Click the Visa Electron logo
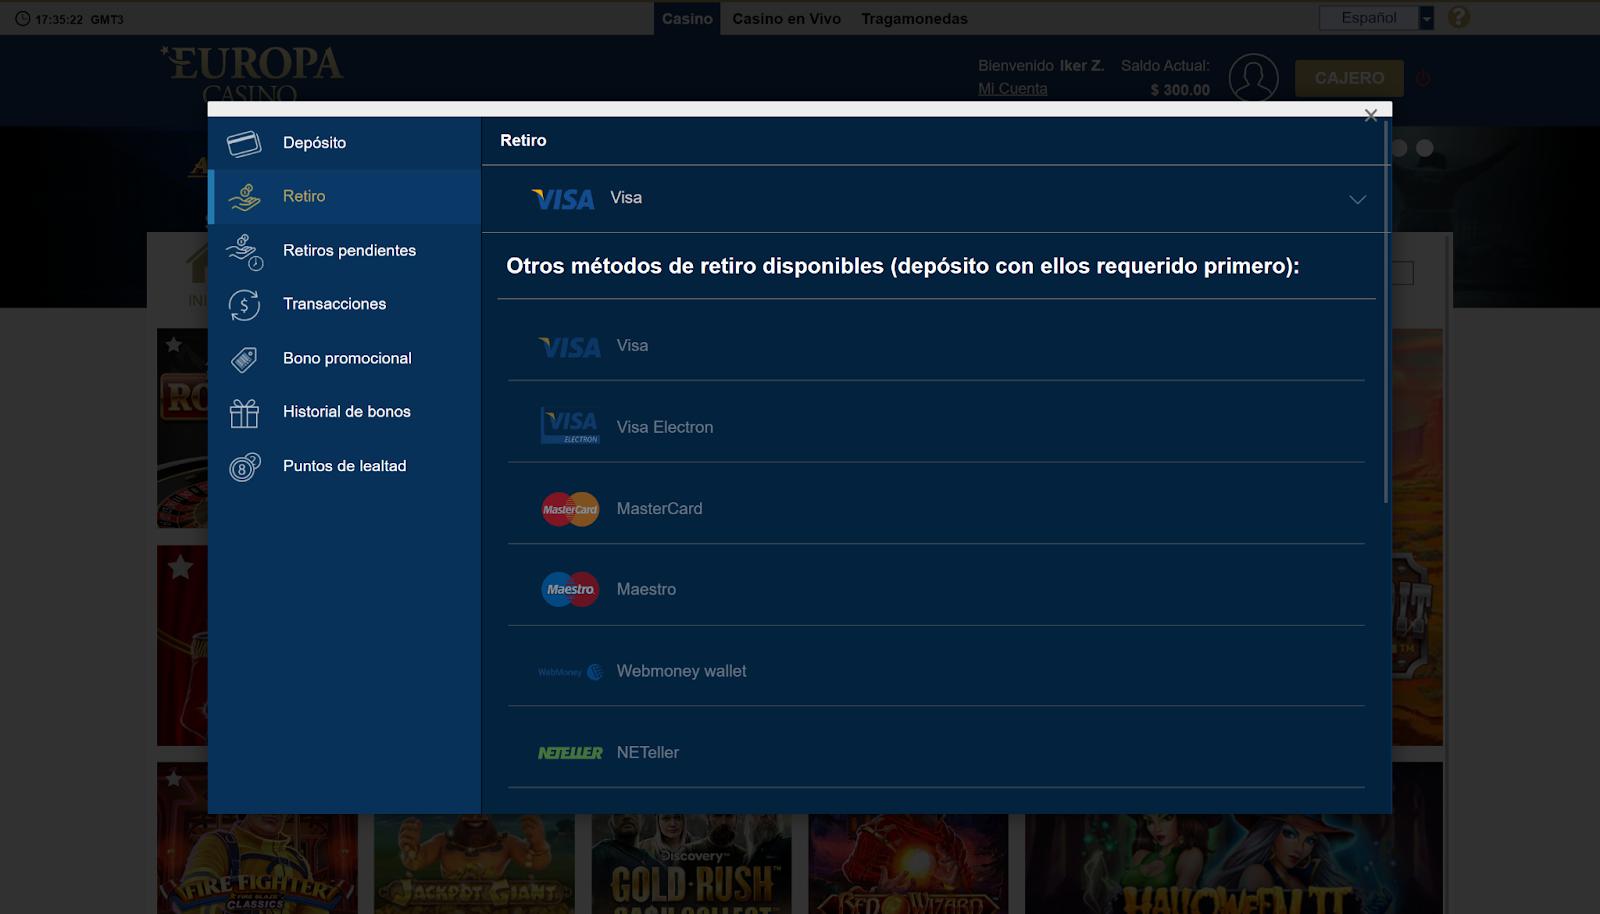Viewport: 1600px width, 914px height. point(570,426)
